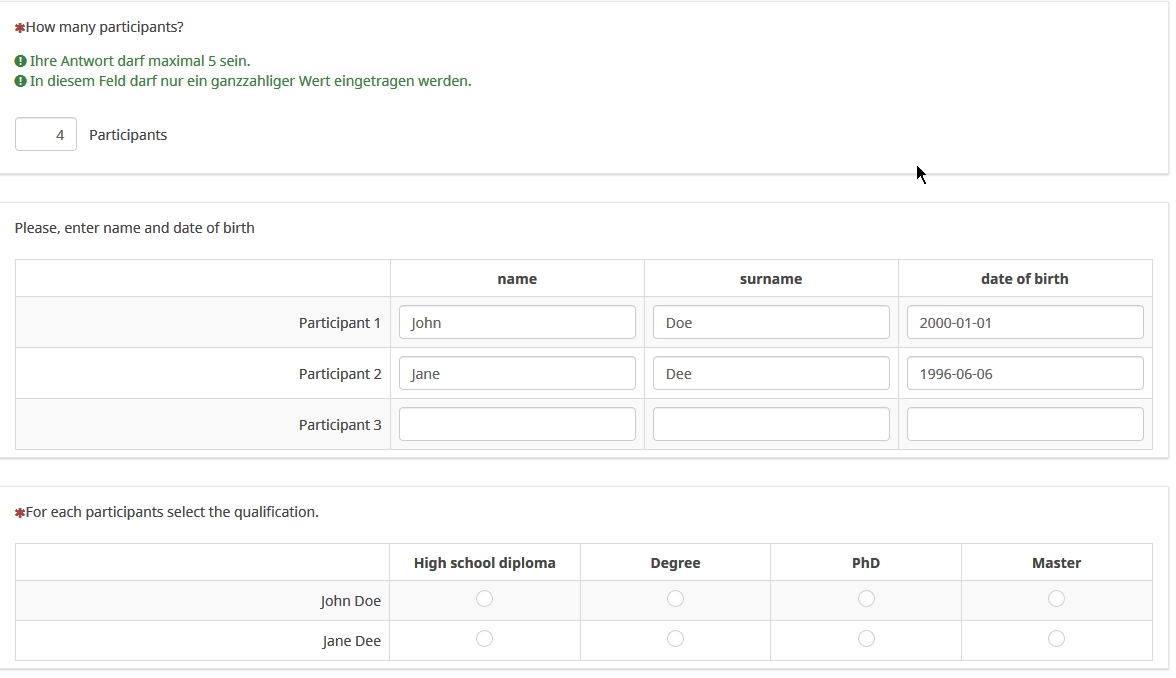Click the Participants number input field
Image resolution: width=1176 pixels, height=678 pixels.
pos(46,135)
